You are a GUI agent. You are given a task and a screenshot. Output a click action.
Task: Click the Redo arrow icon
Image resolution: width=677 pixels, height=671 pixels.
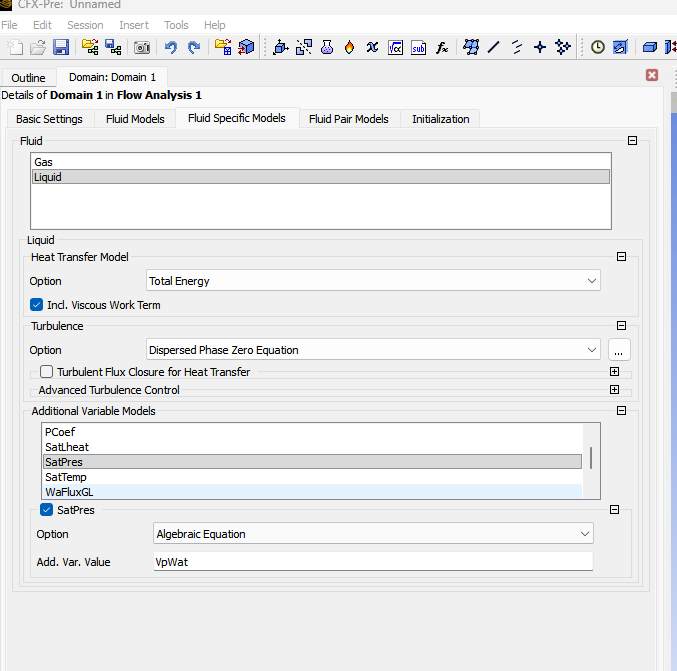[193, 47]
